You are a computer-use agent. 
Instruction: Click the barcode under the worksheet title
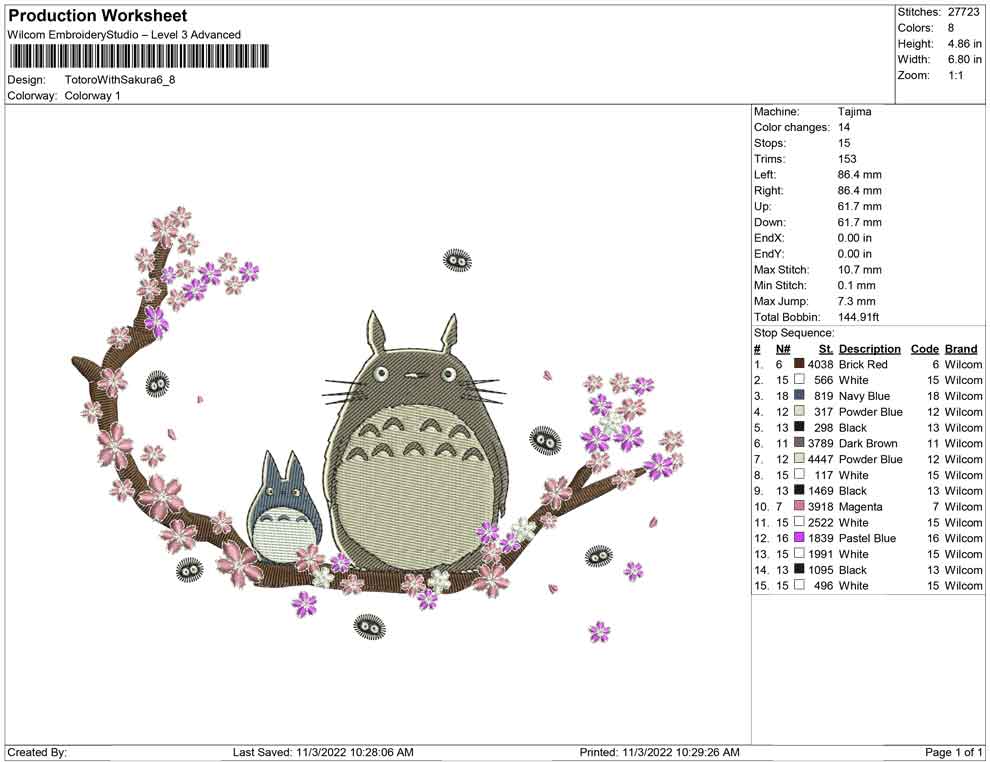139,56
